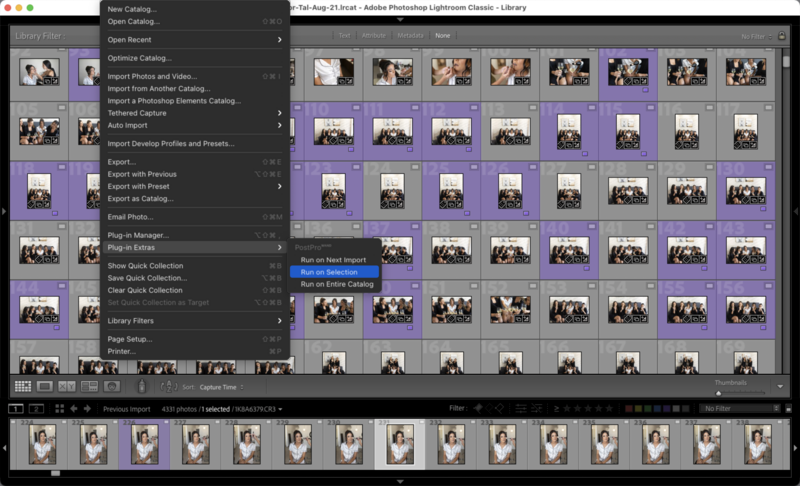Expand Export with Preset submenu
Image resolution: width=800 pixels, height=486 pixels.
(x=194, y=187)
